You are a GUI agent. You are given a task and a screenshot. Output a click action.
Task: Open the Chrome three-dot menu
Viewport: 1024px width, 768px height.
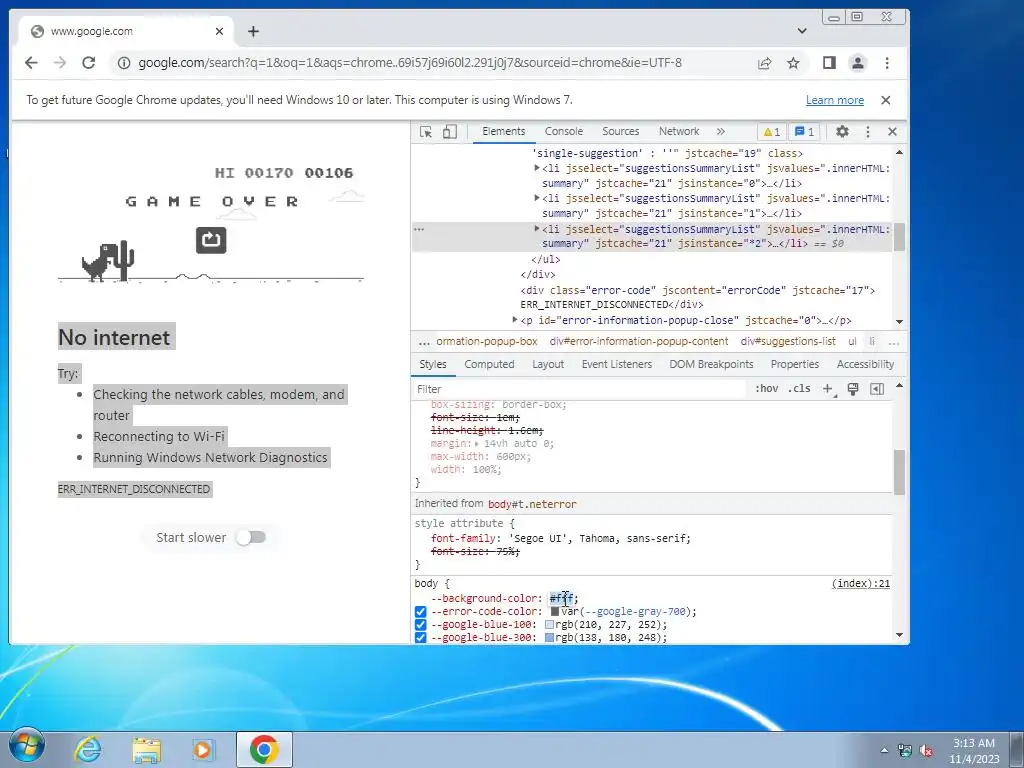(x=887, y=63)
